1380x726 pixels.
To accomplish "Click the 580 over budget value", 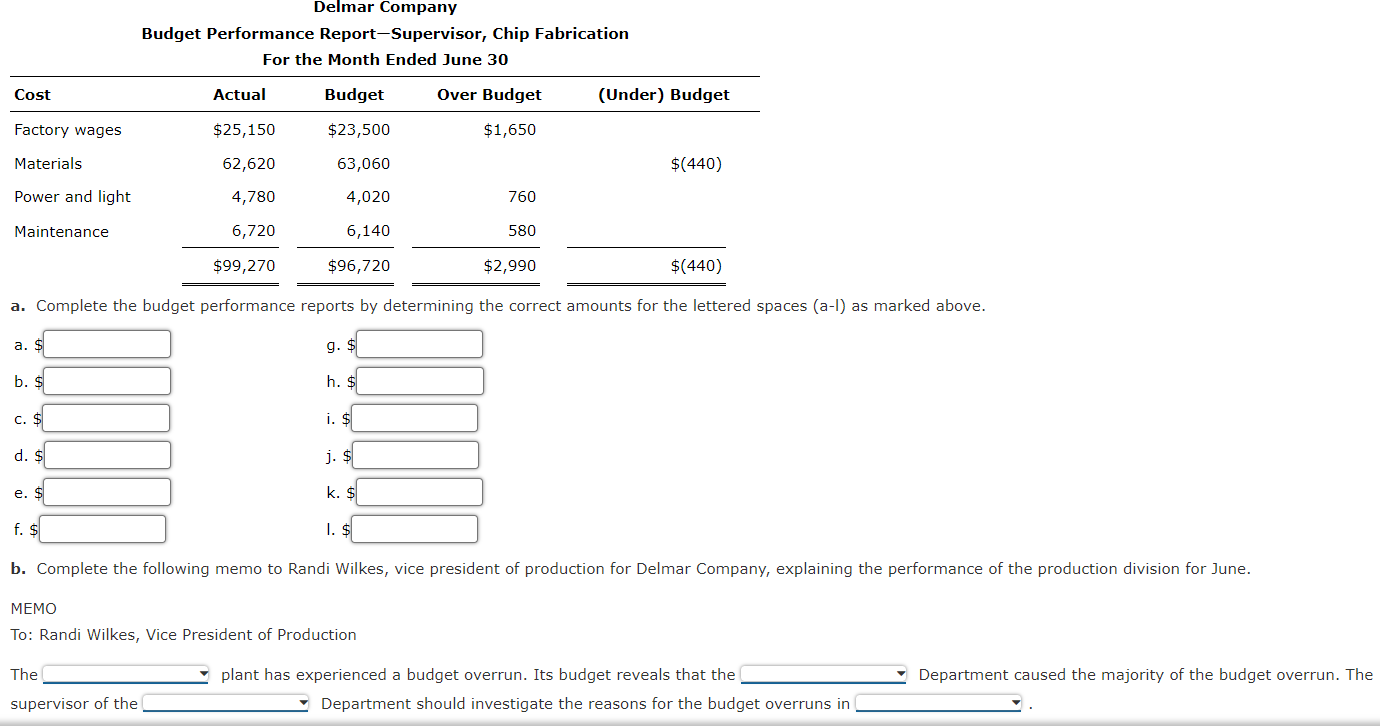I will click(522, 231).
